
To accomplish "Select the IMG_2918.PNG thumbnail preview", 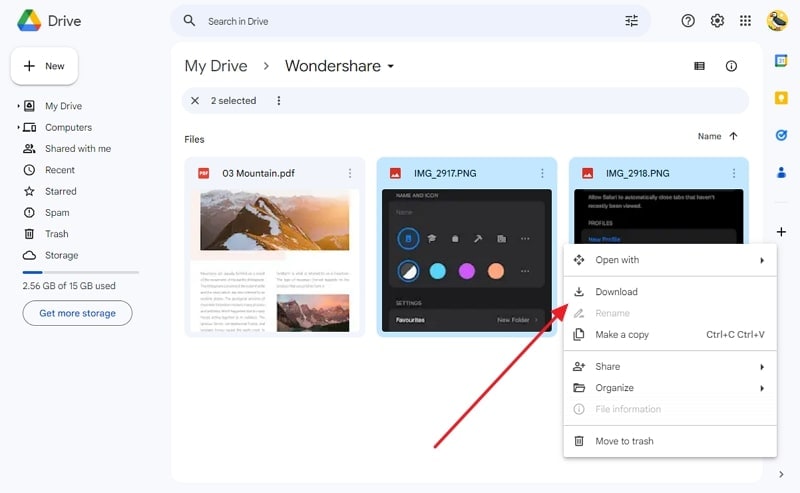I will point(659,216).
